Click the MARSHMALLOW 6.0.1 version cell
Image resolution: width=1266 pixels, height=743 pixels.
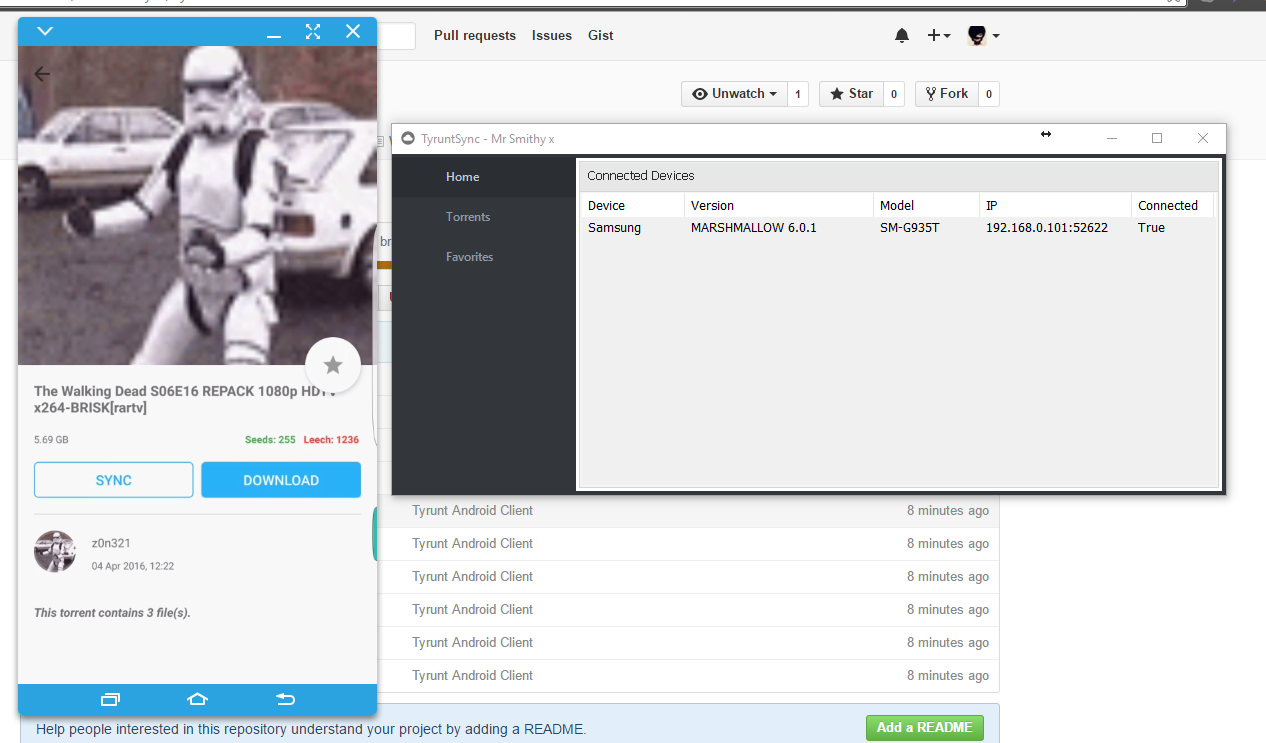(754, 228)
